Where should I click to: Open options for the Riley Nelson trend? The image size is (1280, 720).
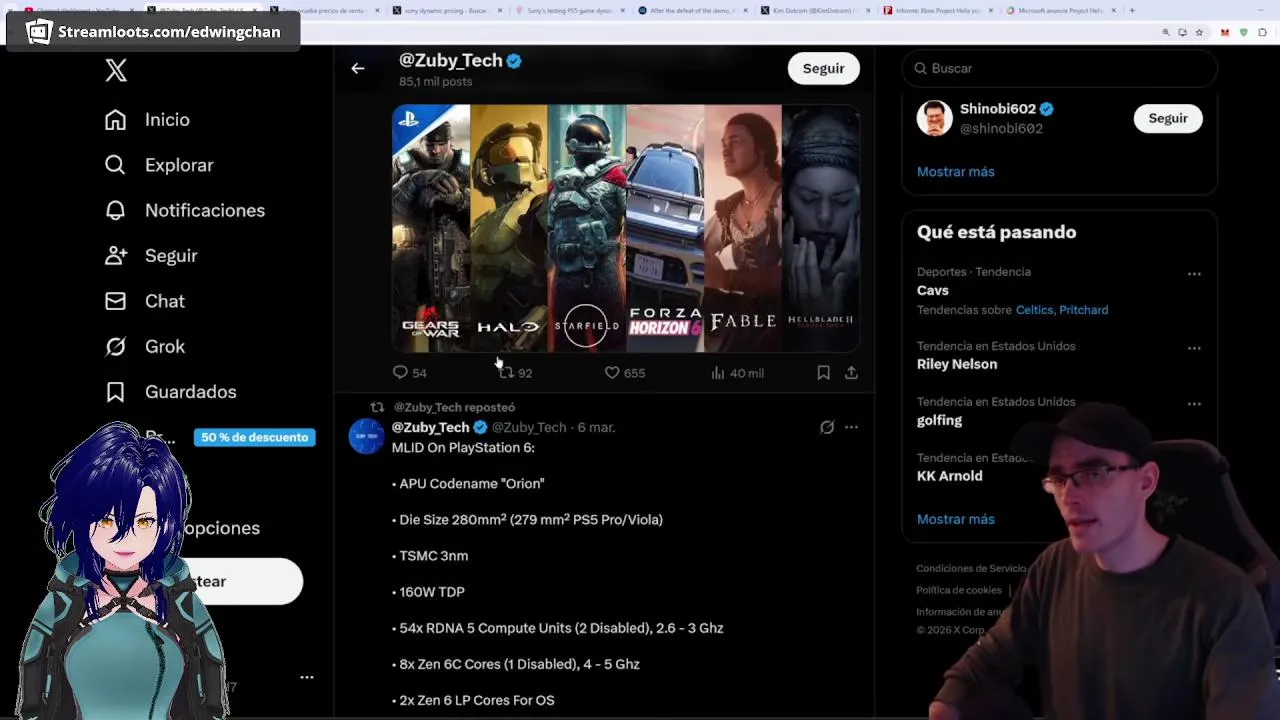(x=1194, y=348)
